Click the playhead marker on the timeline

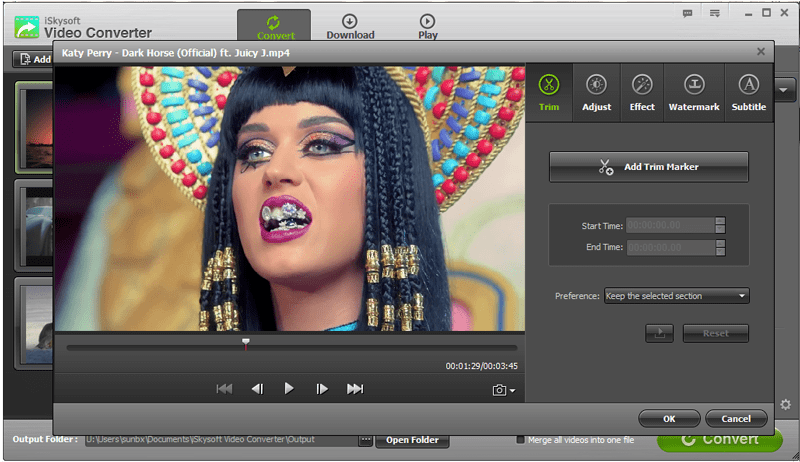tap(246, 342)
